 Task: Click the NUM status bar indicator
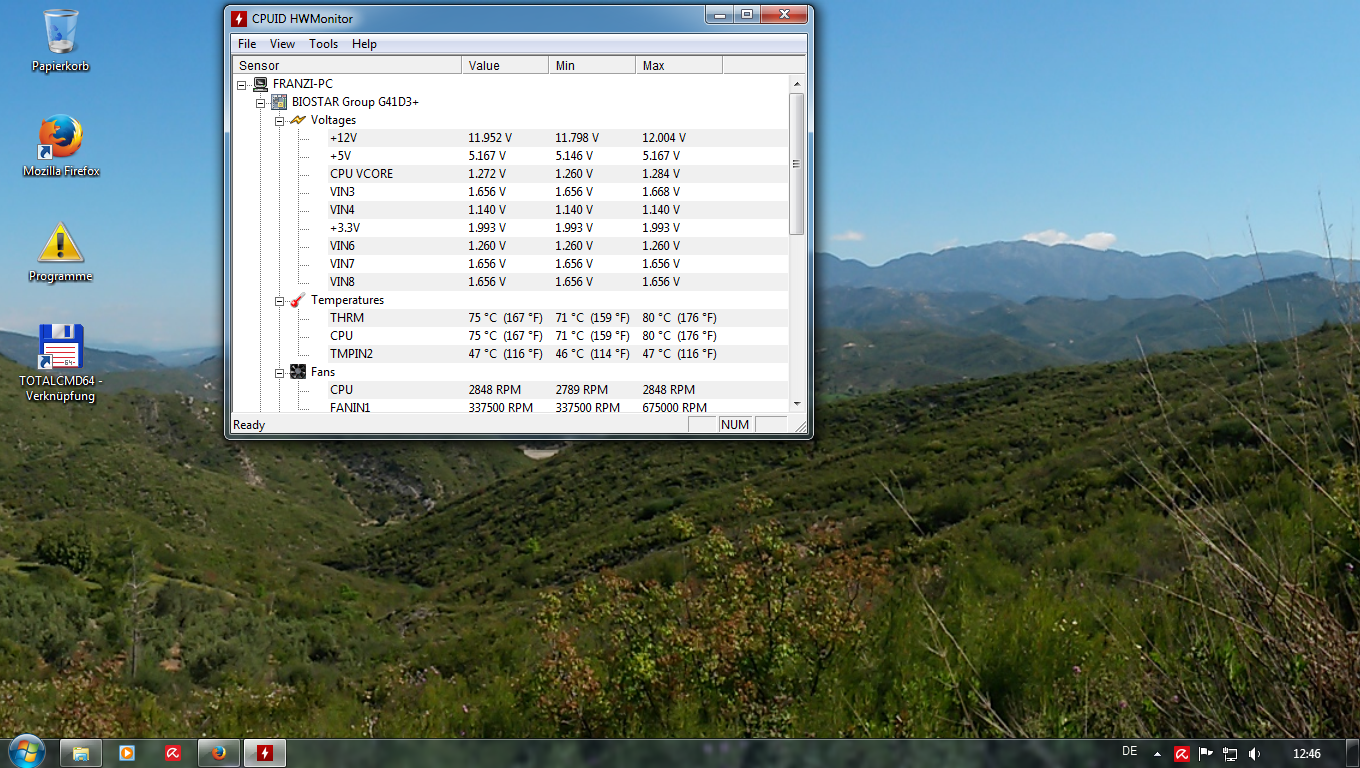[735, 425]
